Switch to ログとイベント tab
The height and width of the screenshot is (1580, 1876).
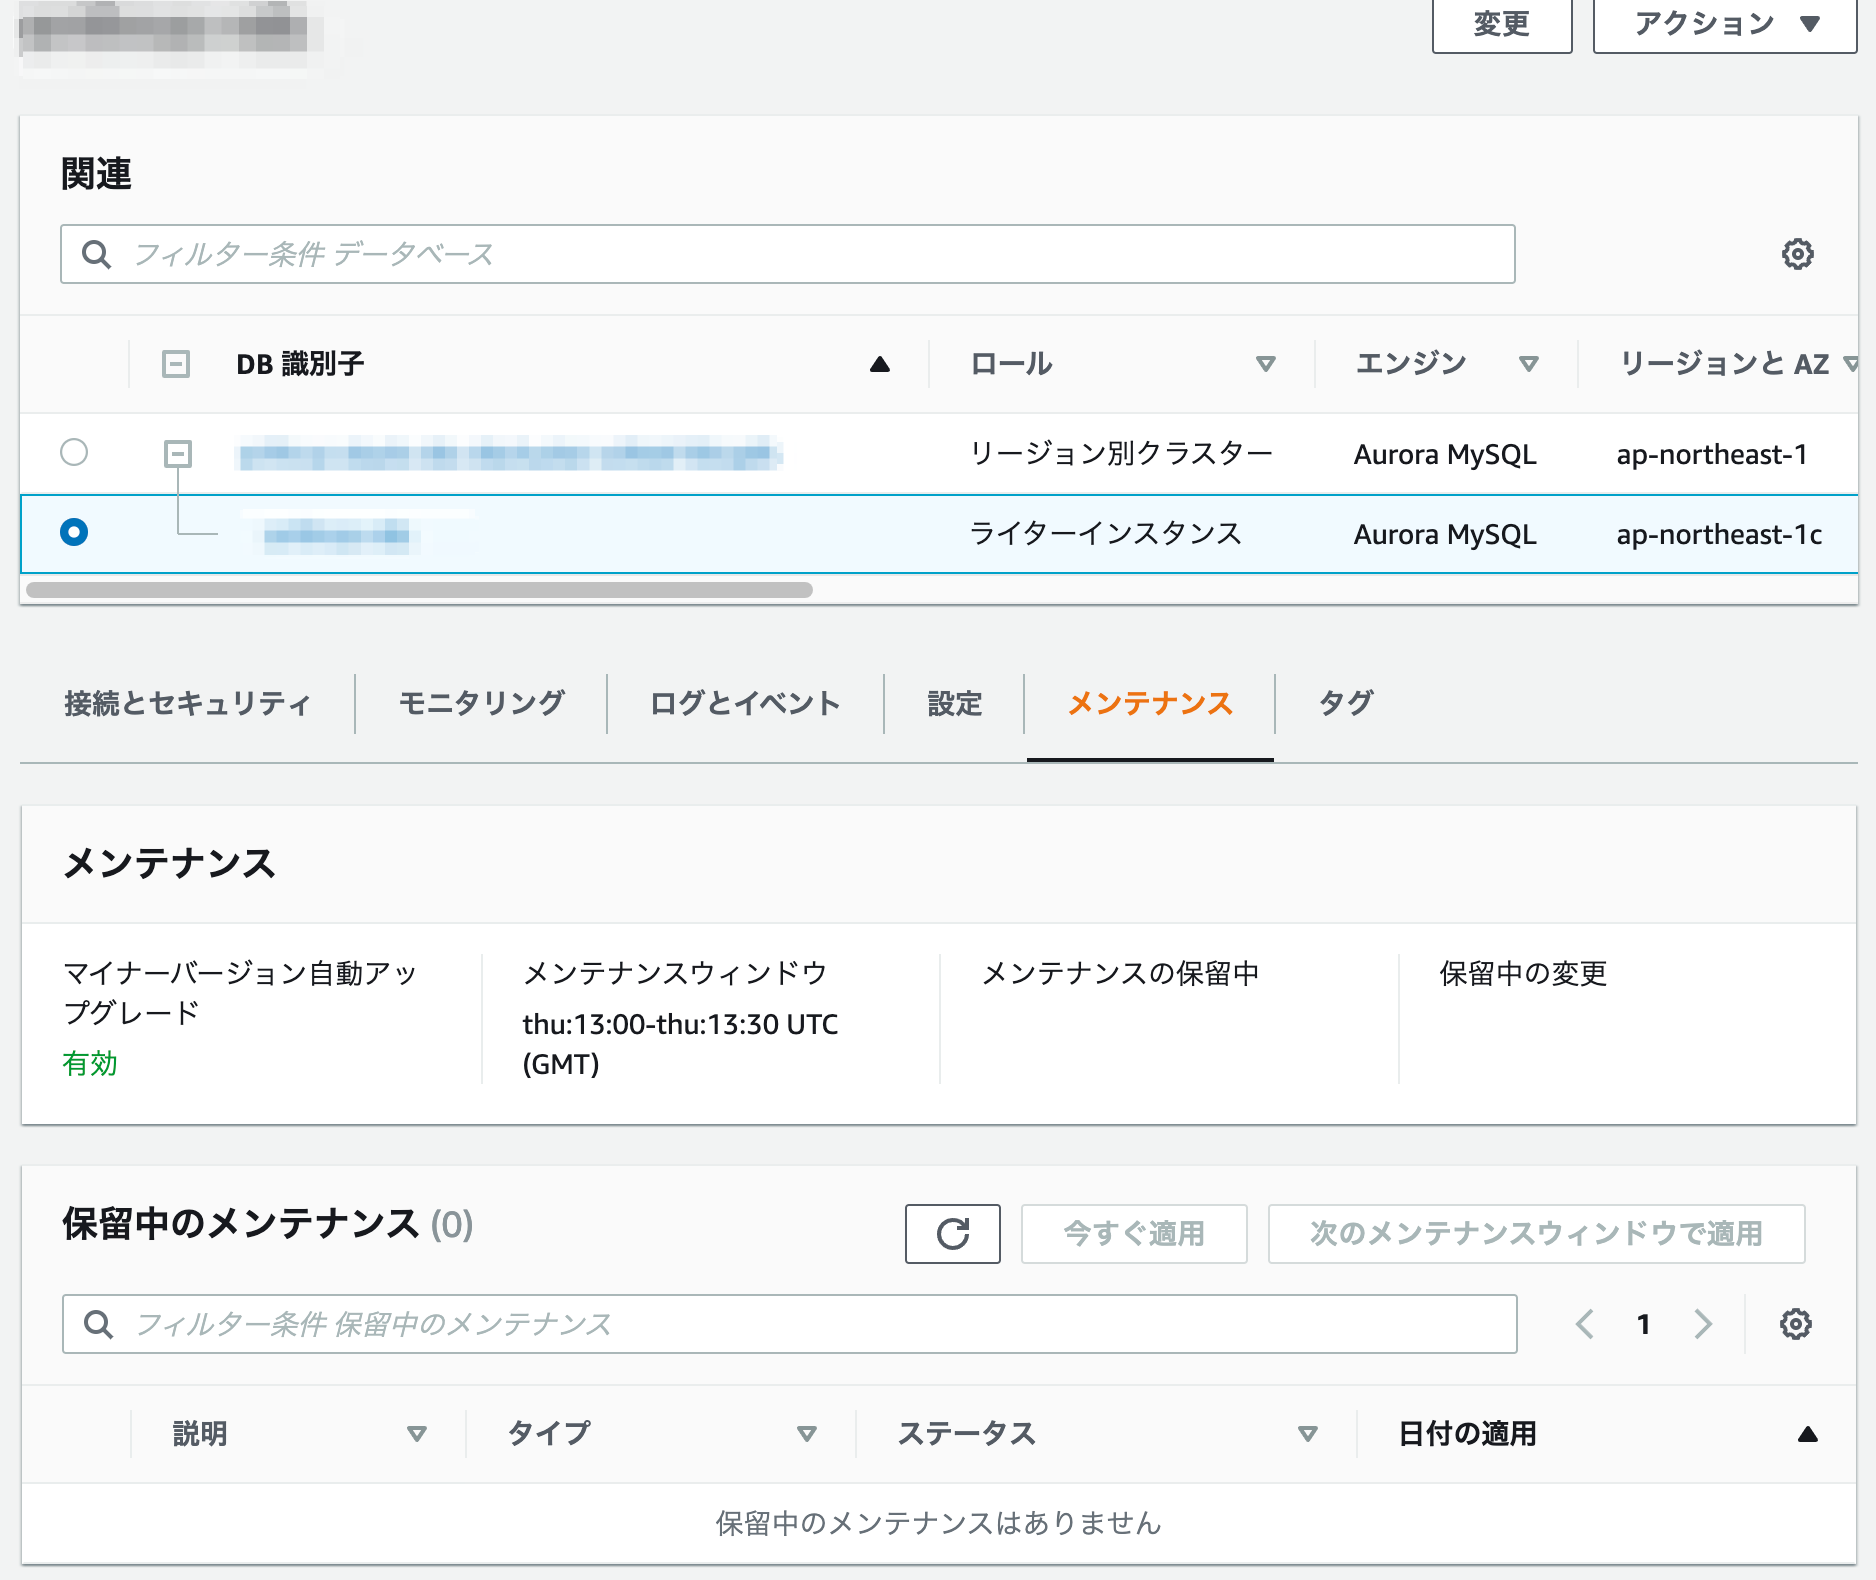coord(745,704)
